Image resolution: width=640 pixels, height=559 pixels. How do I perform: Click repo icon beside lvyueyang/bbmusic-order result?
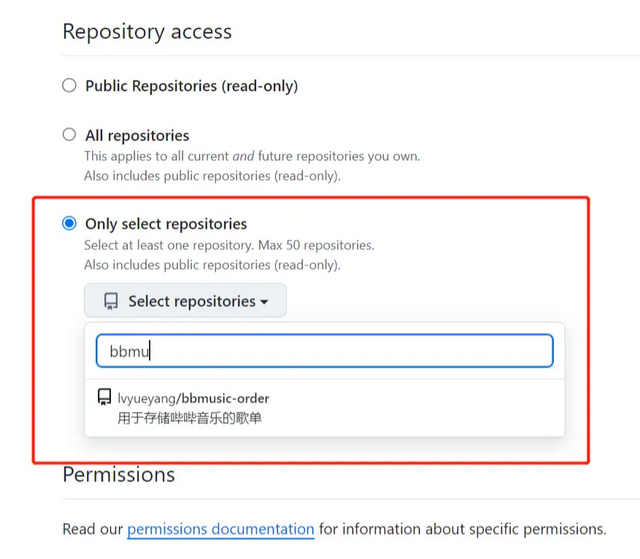coord(104,398)
